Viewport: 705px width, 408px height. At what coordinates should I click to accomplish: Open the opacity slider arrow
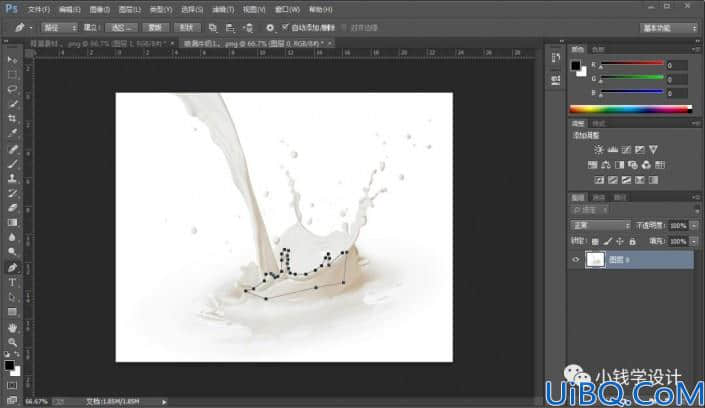pos(694,225)
